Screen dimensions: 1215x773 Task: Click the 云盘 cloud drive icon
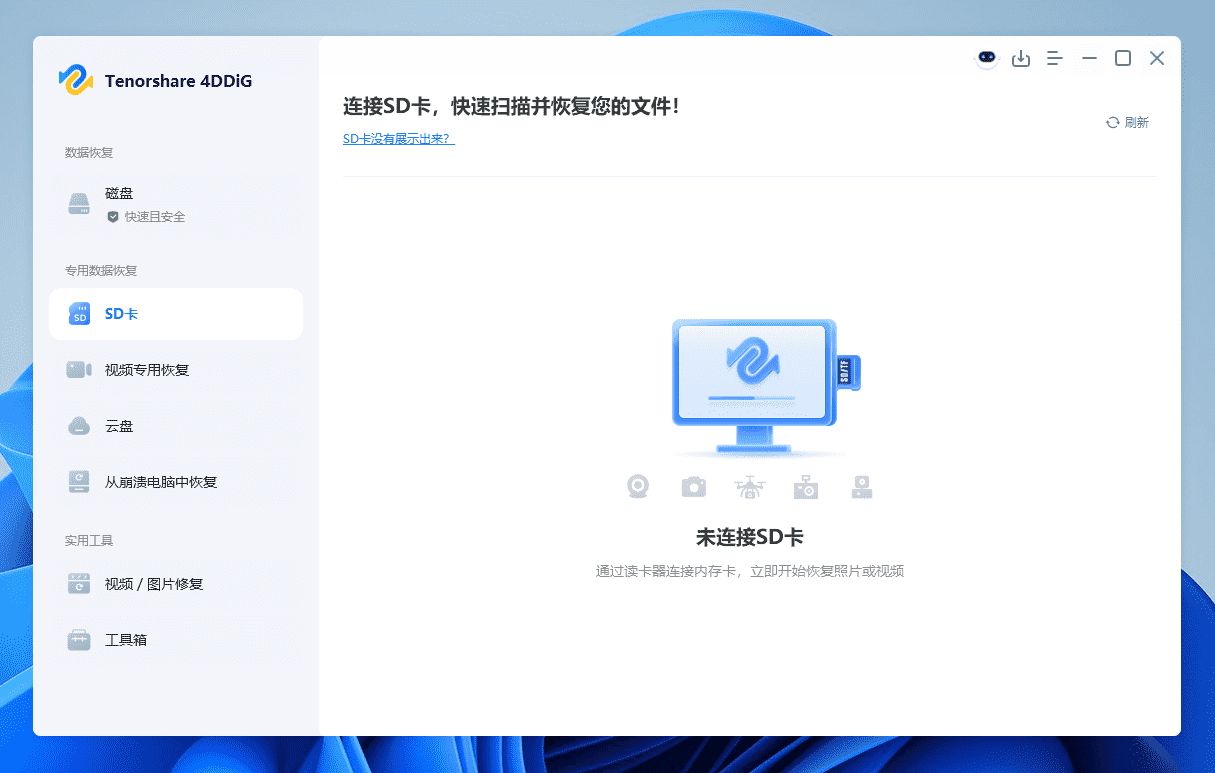point(79,425)
